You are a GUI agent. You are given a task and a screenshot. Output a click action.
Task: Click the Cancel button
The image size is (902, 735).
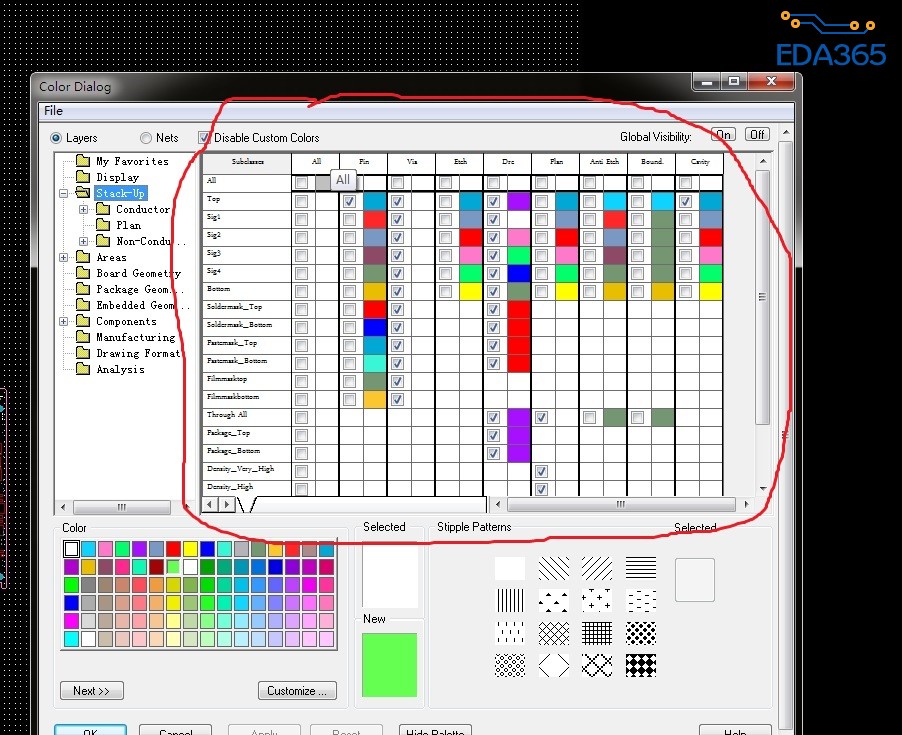[175, 730]
